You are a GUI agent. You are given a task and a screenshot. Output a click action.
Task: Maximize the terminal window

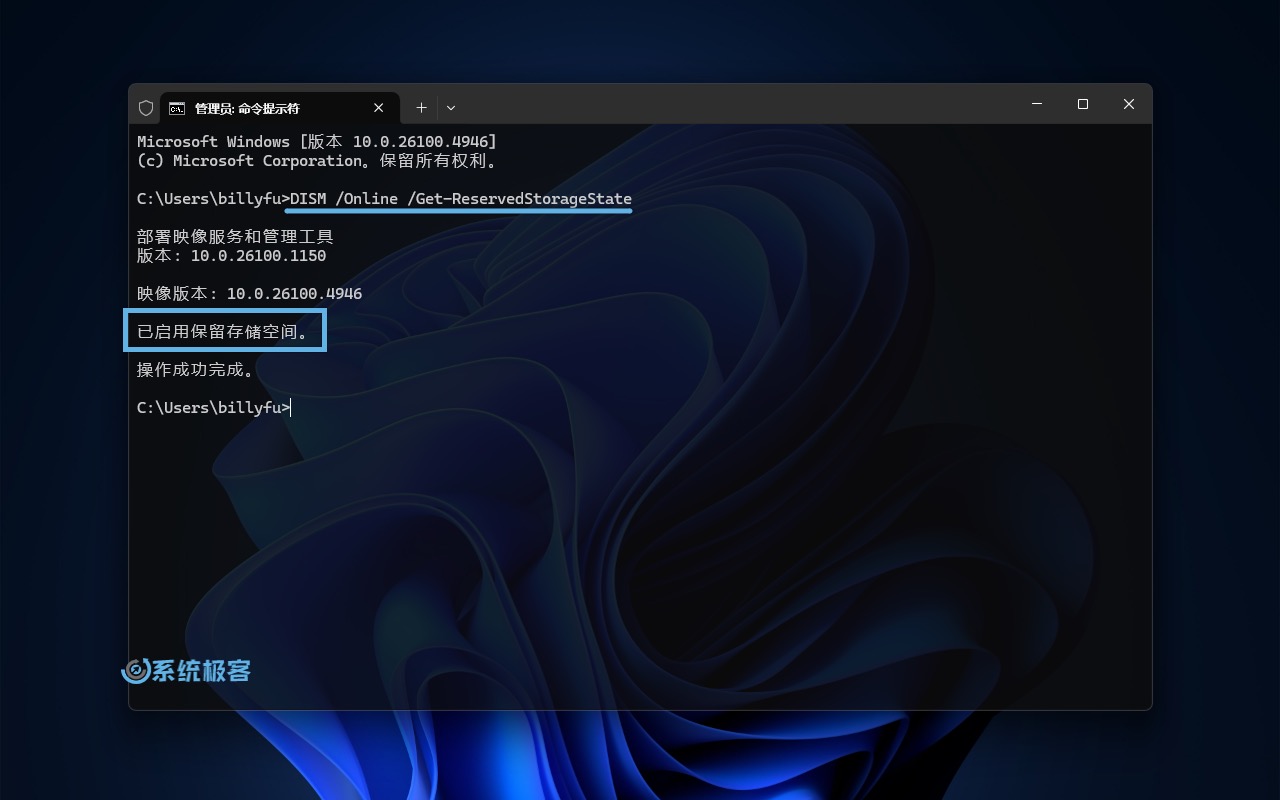pos(1083,104)
